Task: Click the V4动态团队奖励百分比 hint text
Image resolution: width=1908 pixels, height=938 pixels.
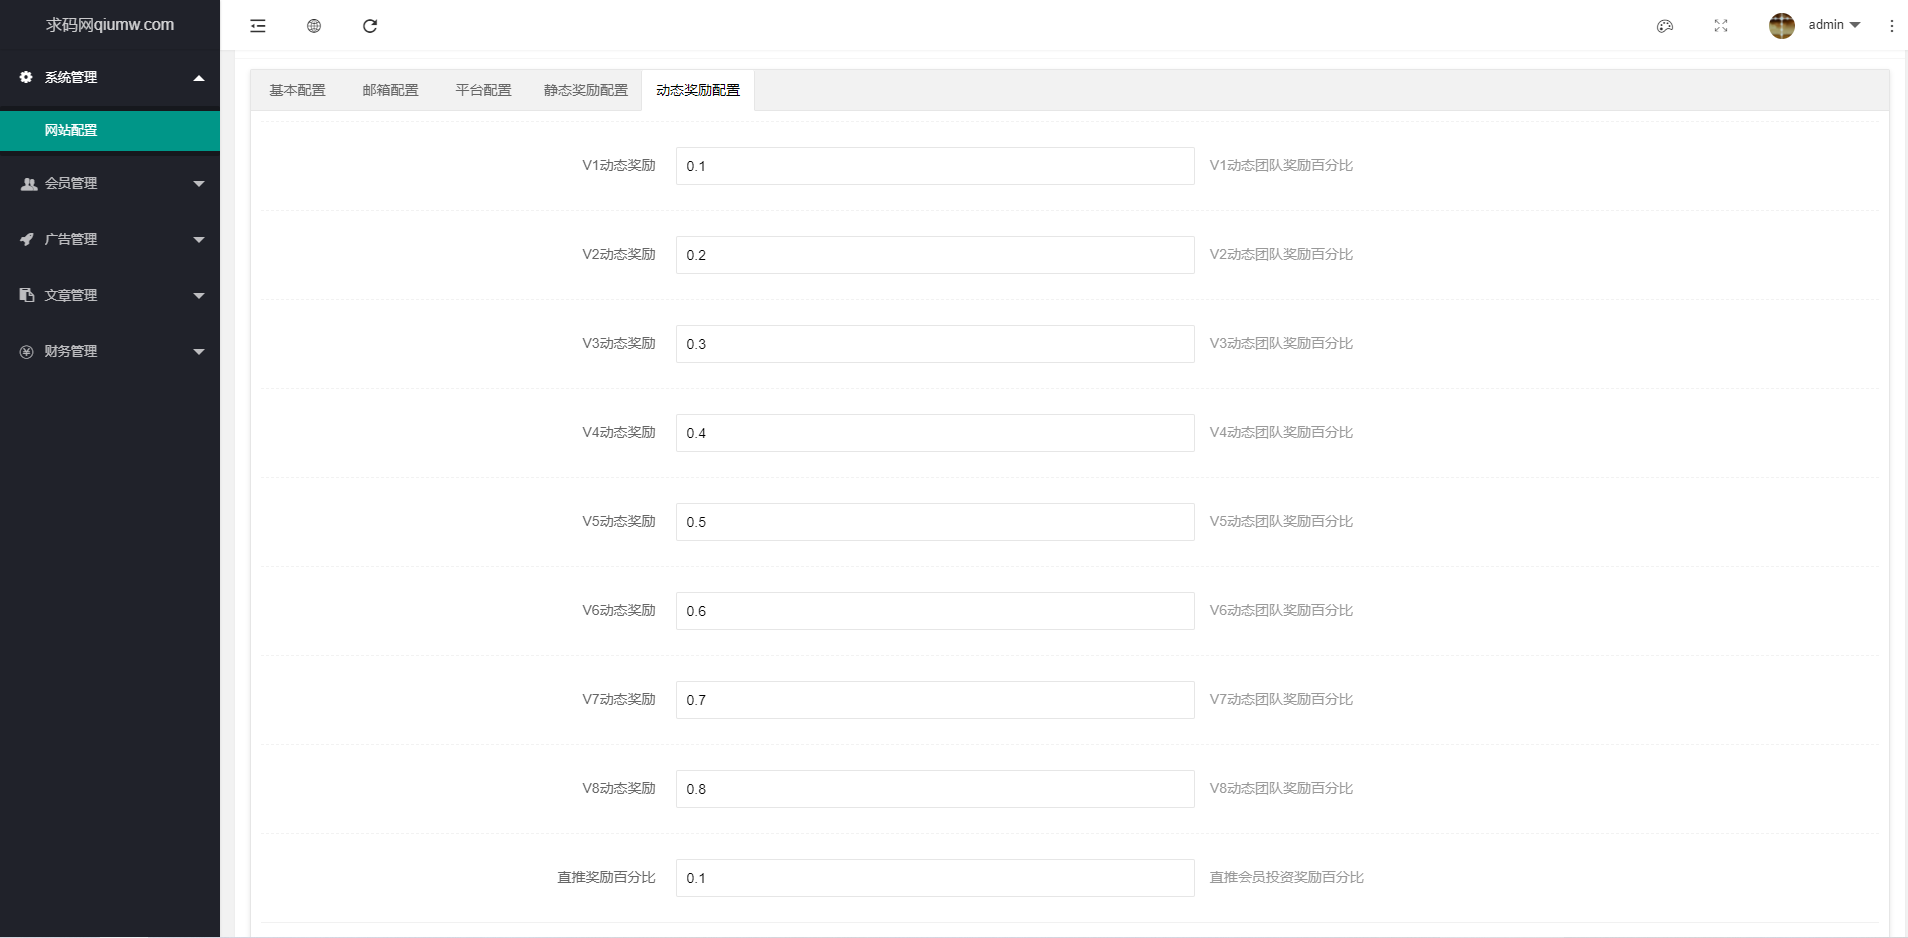Action: point(1281,432)
